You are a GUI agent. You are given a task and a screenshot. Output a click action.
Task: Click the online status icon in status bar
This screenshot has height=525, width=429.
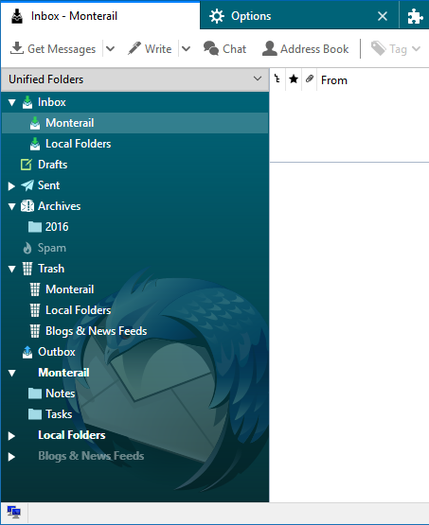point(14,512)
